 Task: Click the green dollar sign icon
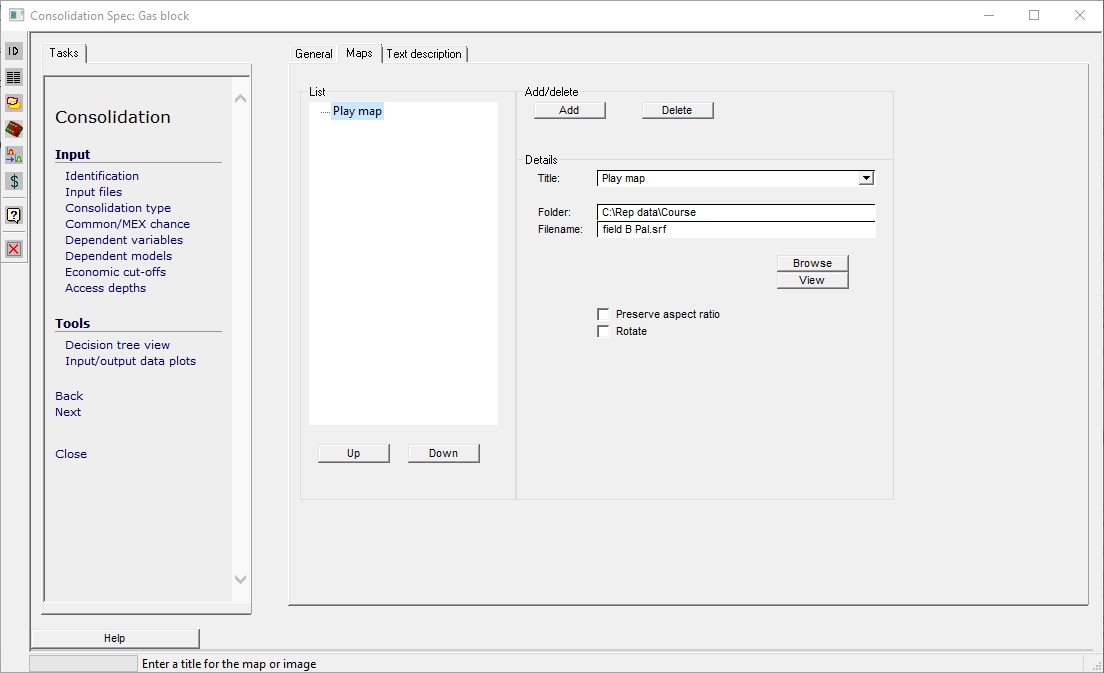pos(14,181)
